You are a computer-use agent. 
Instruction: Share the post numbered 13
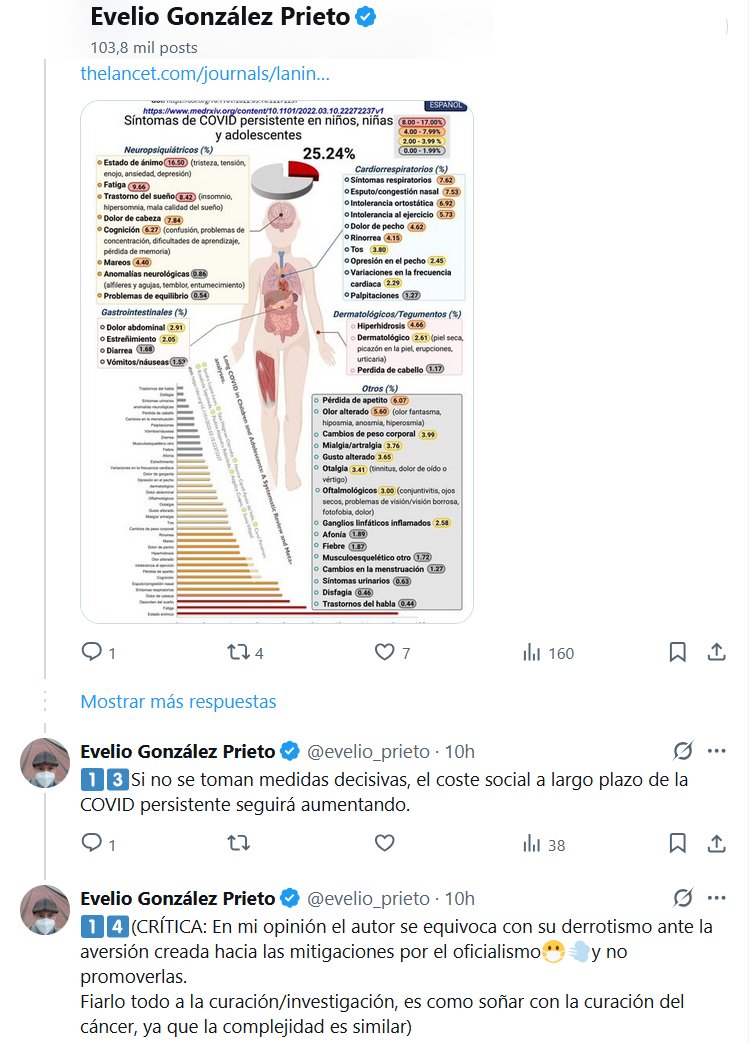point(716,844)
